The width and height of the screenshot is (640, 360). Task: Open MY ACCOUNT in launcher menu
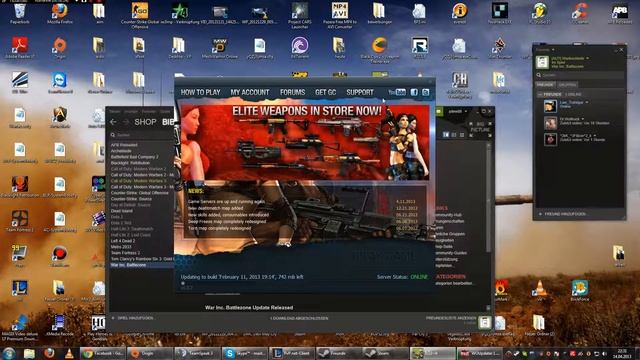(250, 93)
